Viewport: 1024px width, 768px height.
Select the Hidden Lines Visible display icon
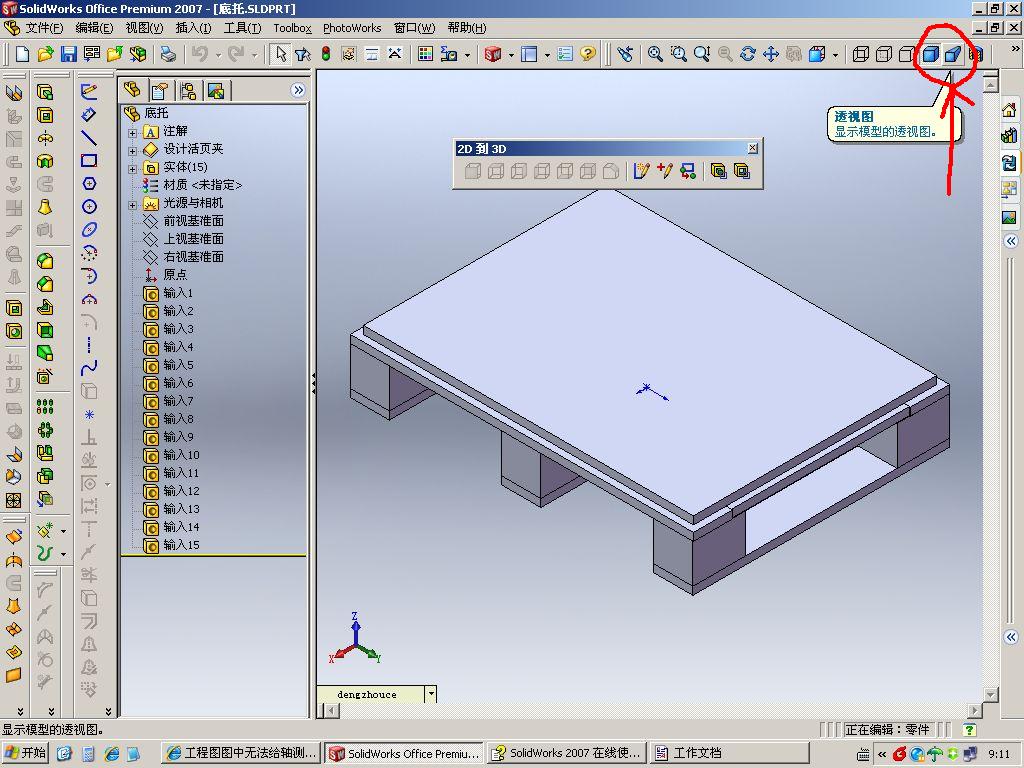[x=884, y=54]
